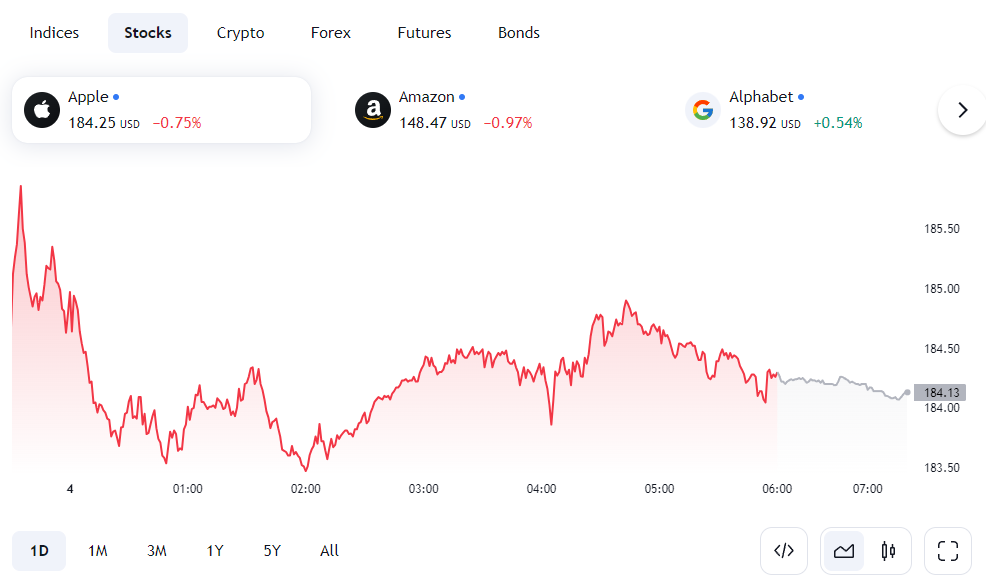Open the Indices tab

click(x=54, y=33)
